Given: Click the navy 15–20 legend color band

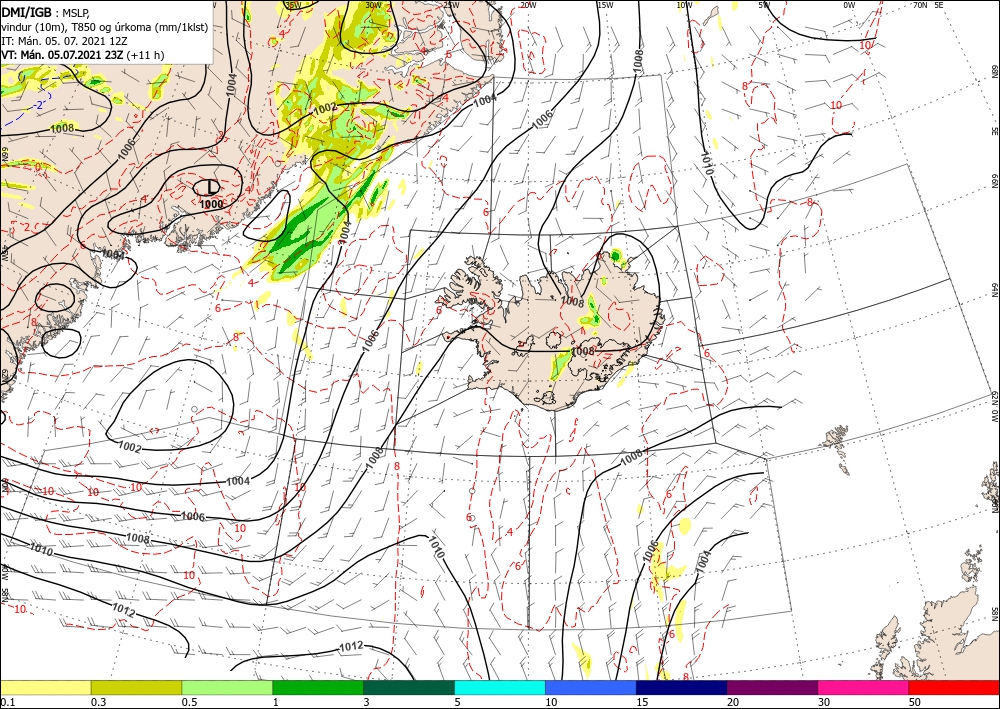Looking at the screenshot, I should point(682,687).
